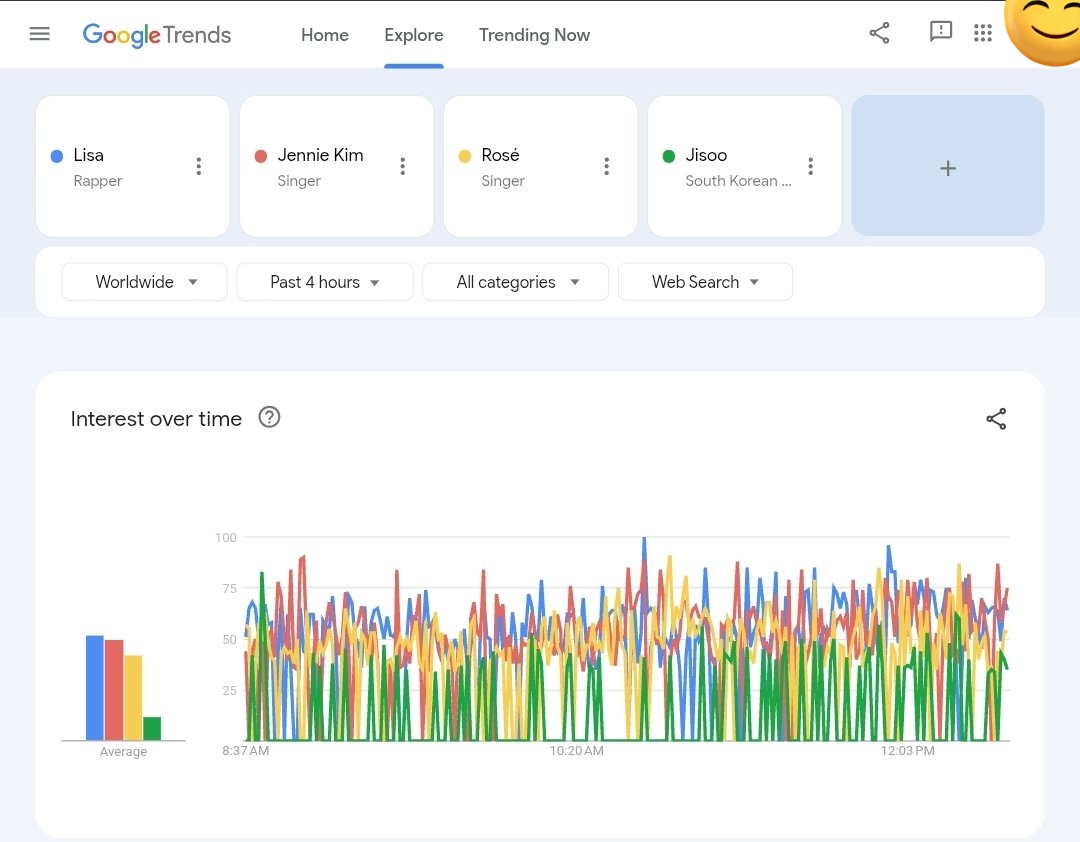
Task: Click the '8:37 AM' axis label
Action: pyautogui.click(x=245, y=750)
